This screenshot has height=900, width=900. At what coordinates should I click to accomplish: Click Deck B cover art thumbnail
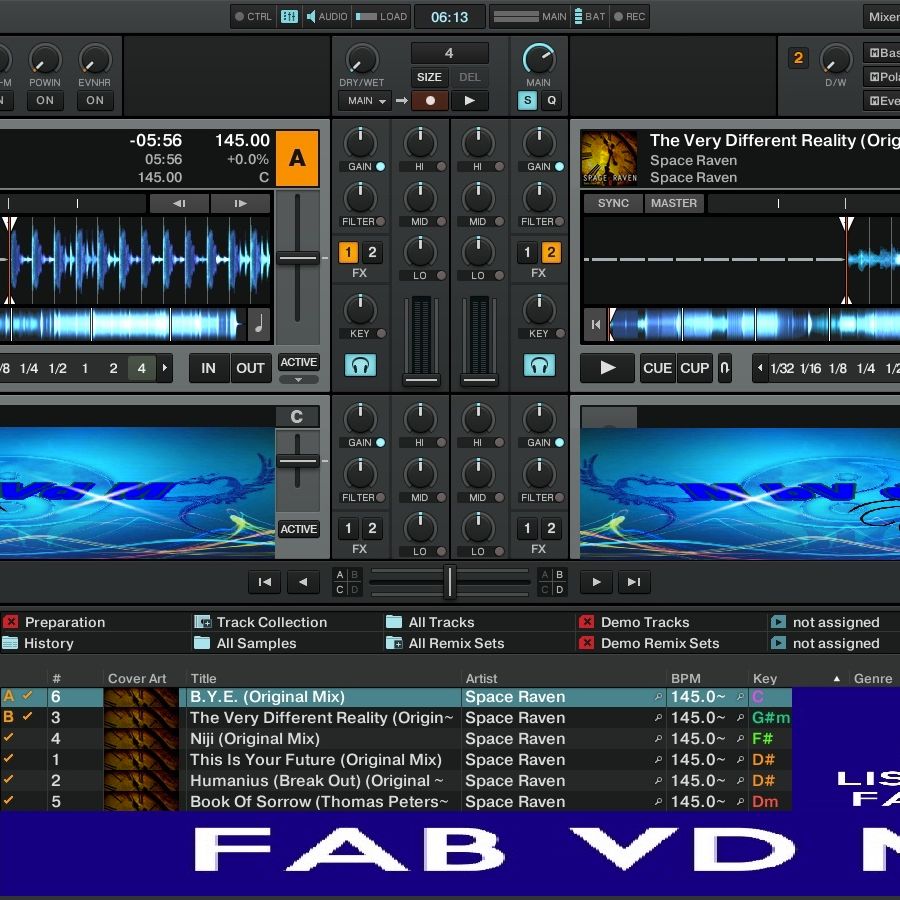609,158
